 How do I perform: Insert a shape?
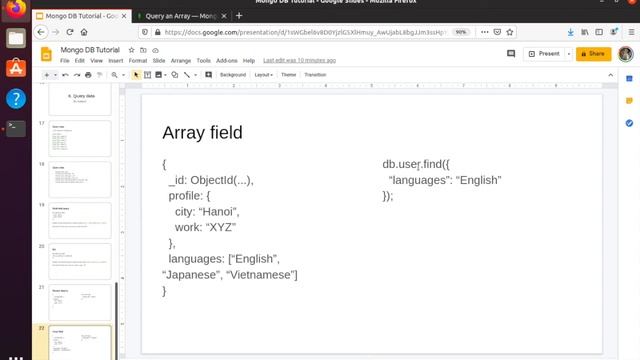click(175, 75)
